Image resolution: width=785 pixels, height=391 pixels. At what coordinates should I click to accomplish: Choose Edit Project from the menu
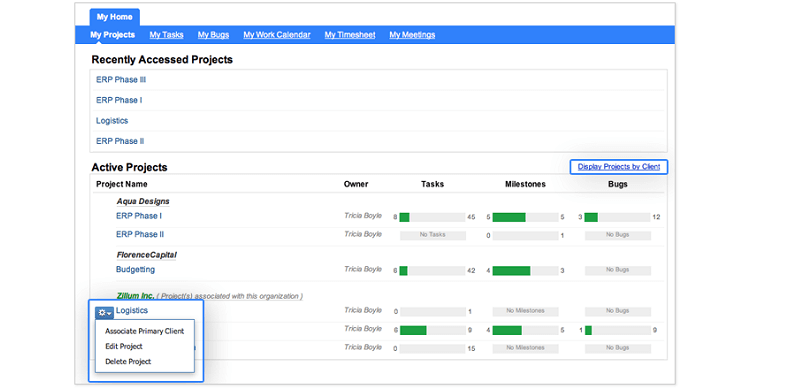tap(124, 346)
